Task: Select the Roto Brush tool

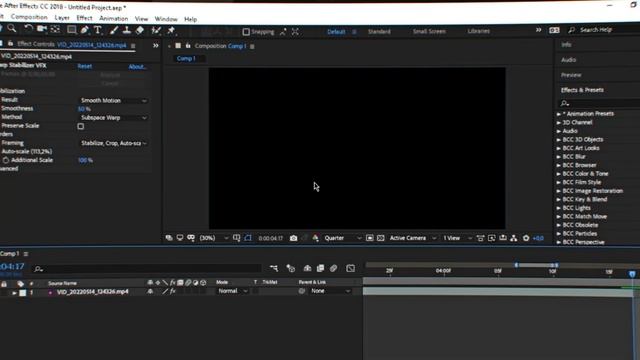Action: point(156,31)
